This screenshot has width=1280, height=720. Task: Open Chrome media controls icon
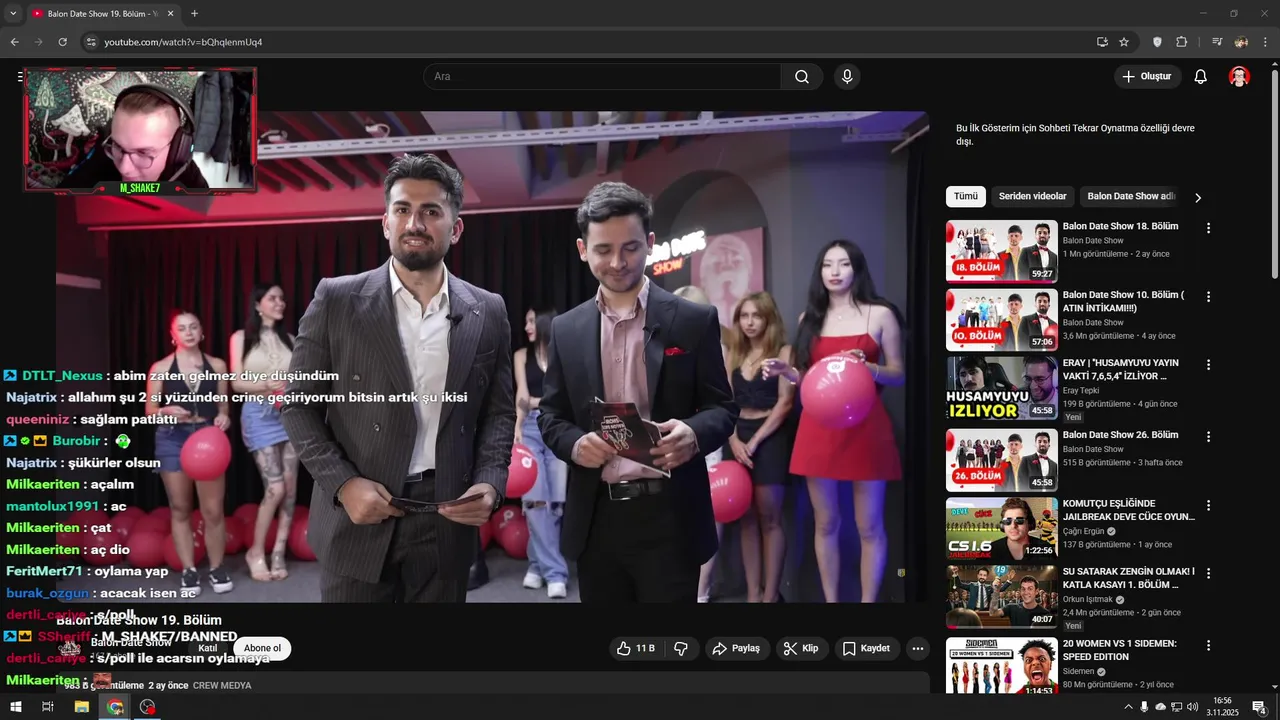tap(1217, 42)
